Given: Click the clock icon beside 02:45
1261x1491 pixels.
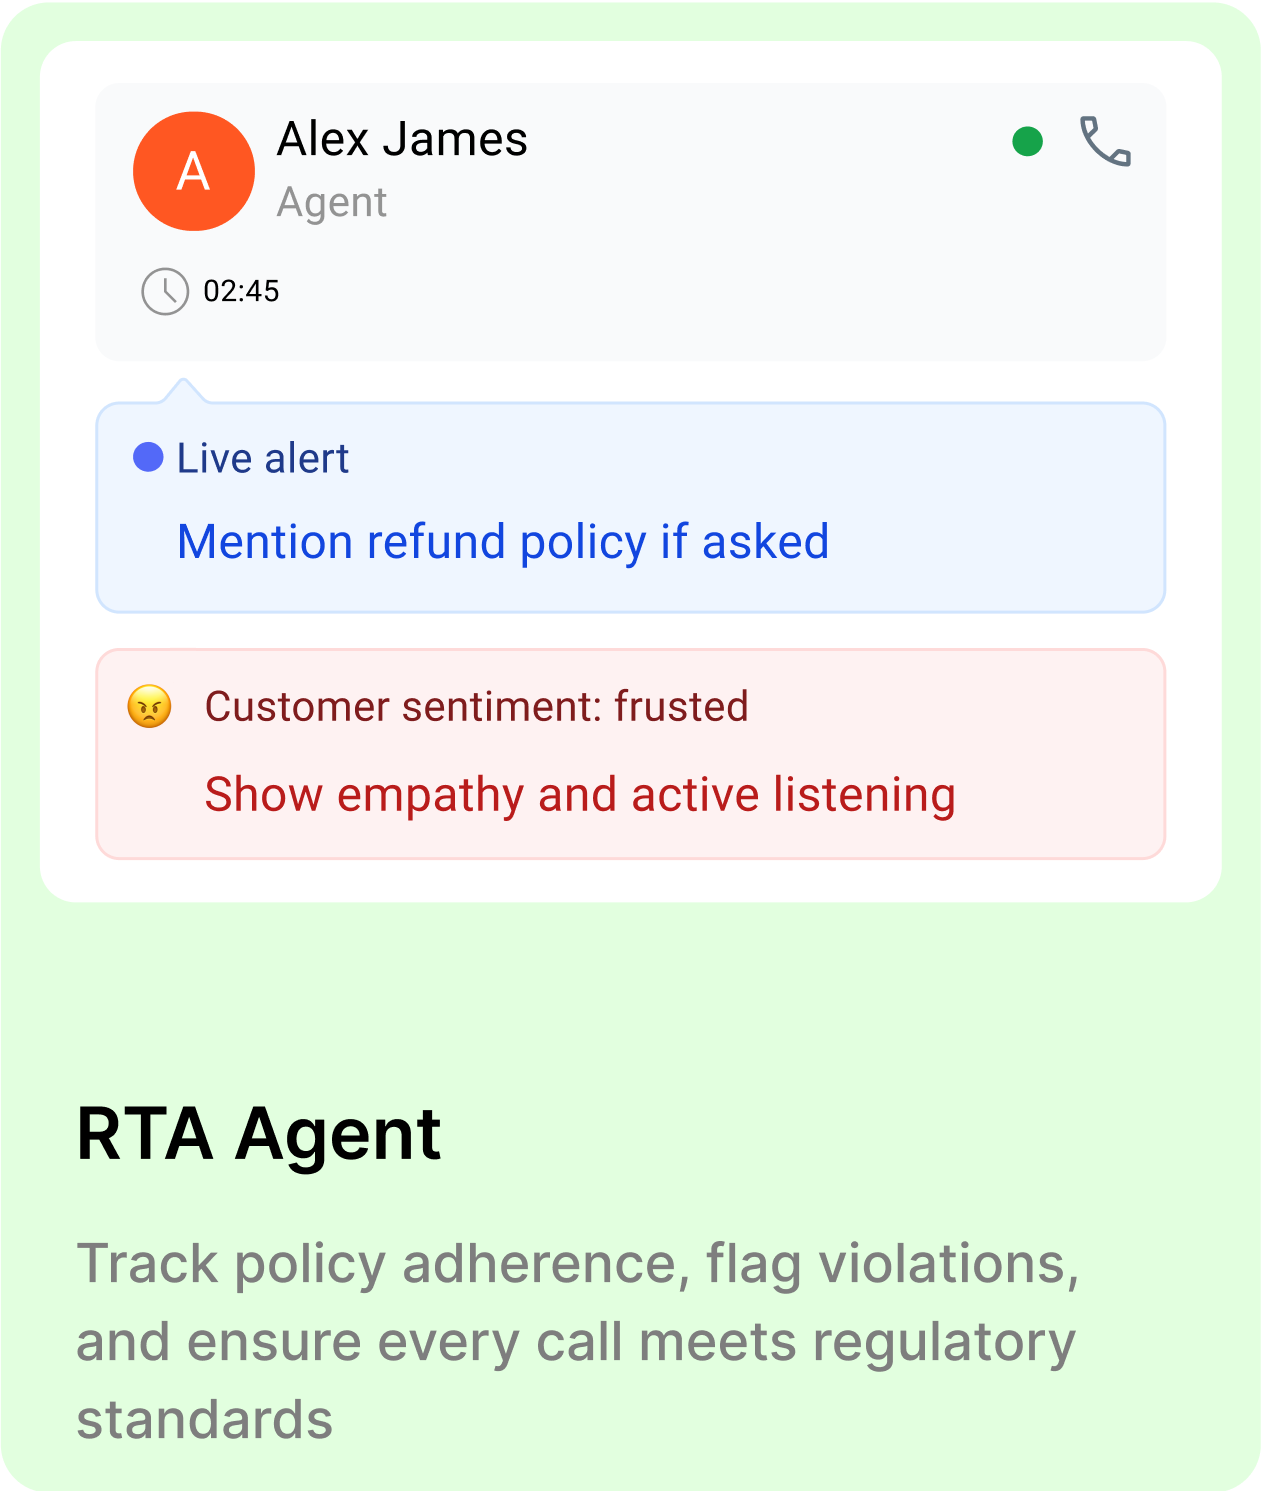Looking at the screenshot, I should [x=165, y=291].
